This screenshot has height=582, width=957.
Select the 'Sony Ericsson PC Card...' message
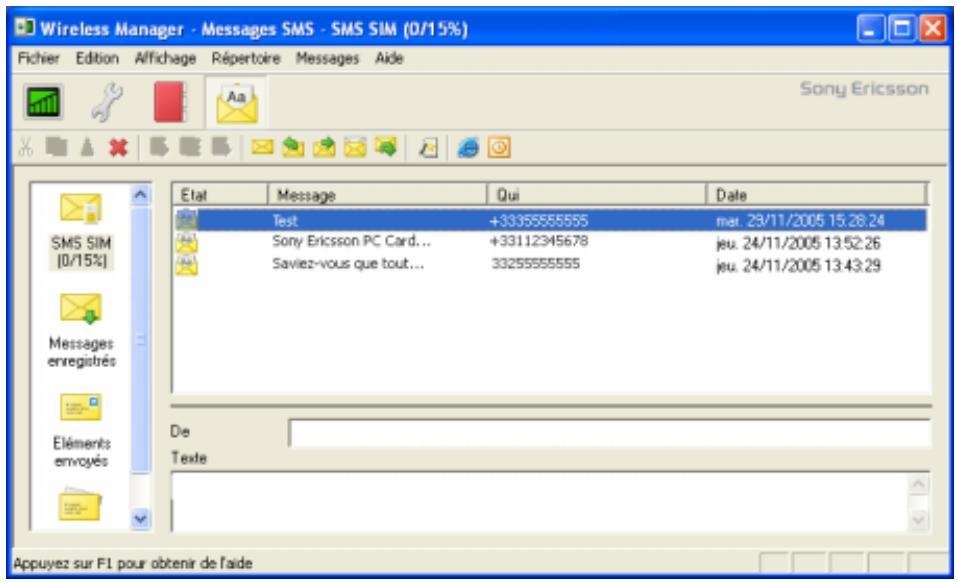click(352, 241)
